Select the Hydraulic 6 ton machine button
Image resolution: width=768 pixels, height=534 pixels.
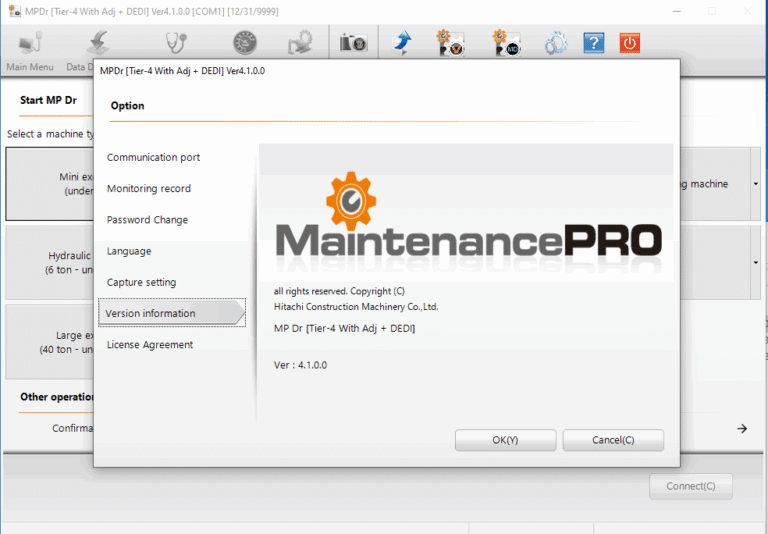click(x=49, y=263)
